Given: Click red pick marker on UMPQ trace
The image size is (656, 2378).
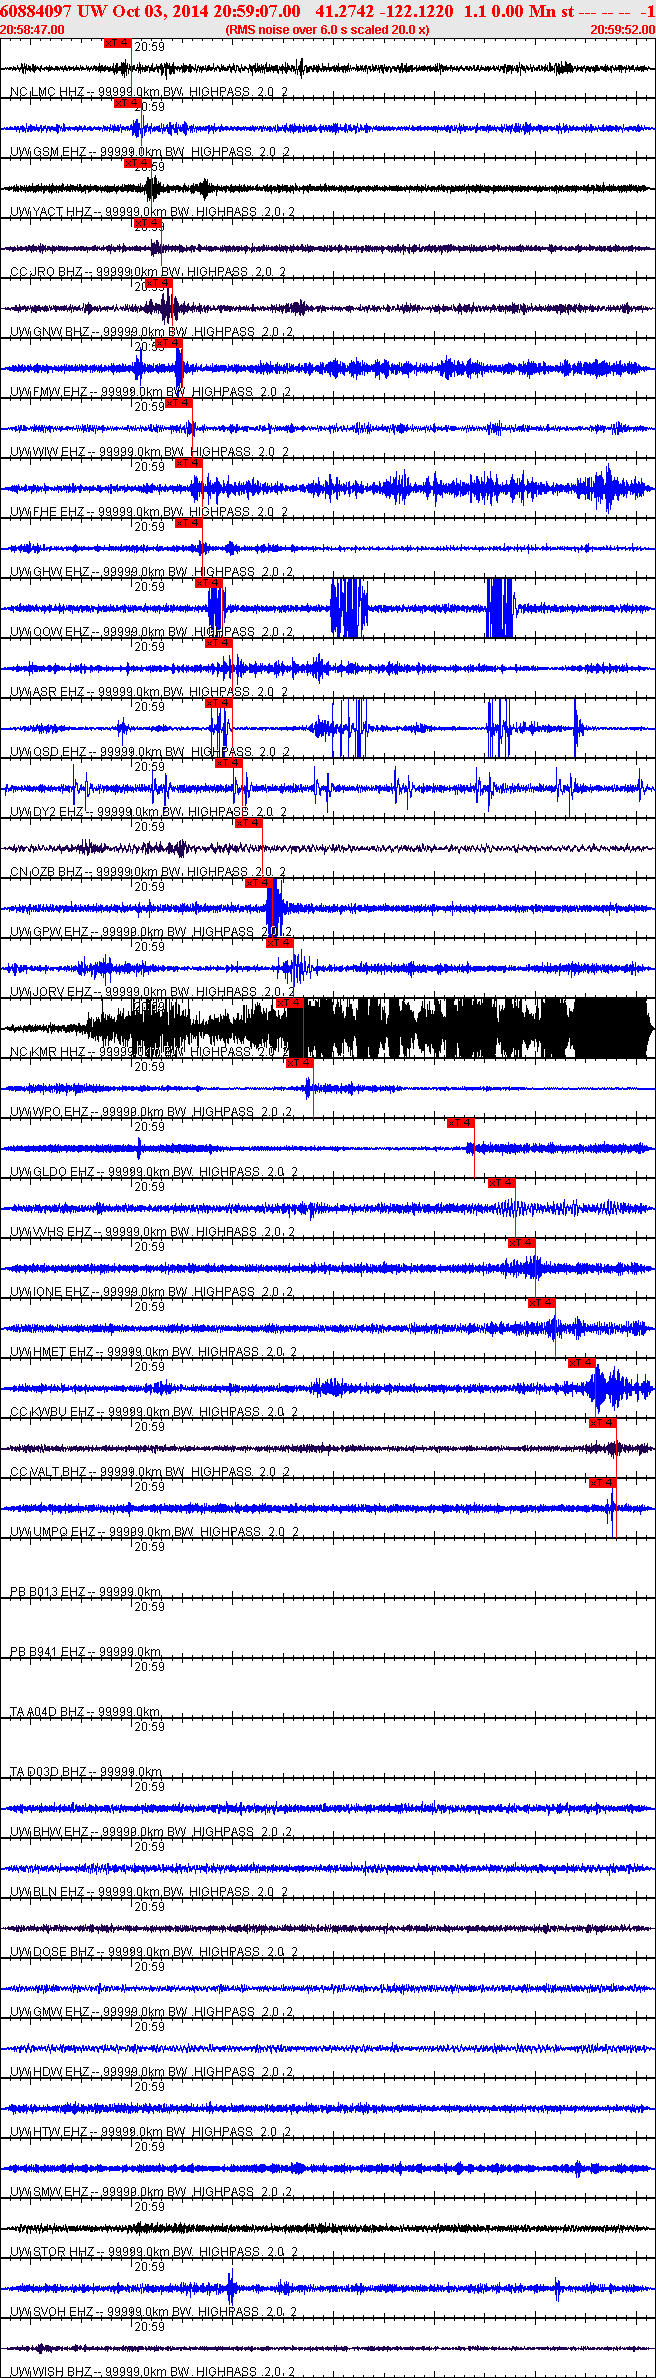Looking at the screenshot, I should [x=602, y=1483].
